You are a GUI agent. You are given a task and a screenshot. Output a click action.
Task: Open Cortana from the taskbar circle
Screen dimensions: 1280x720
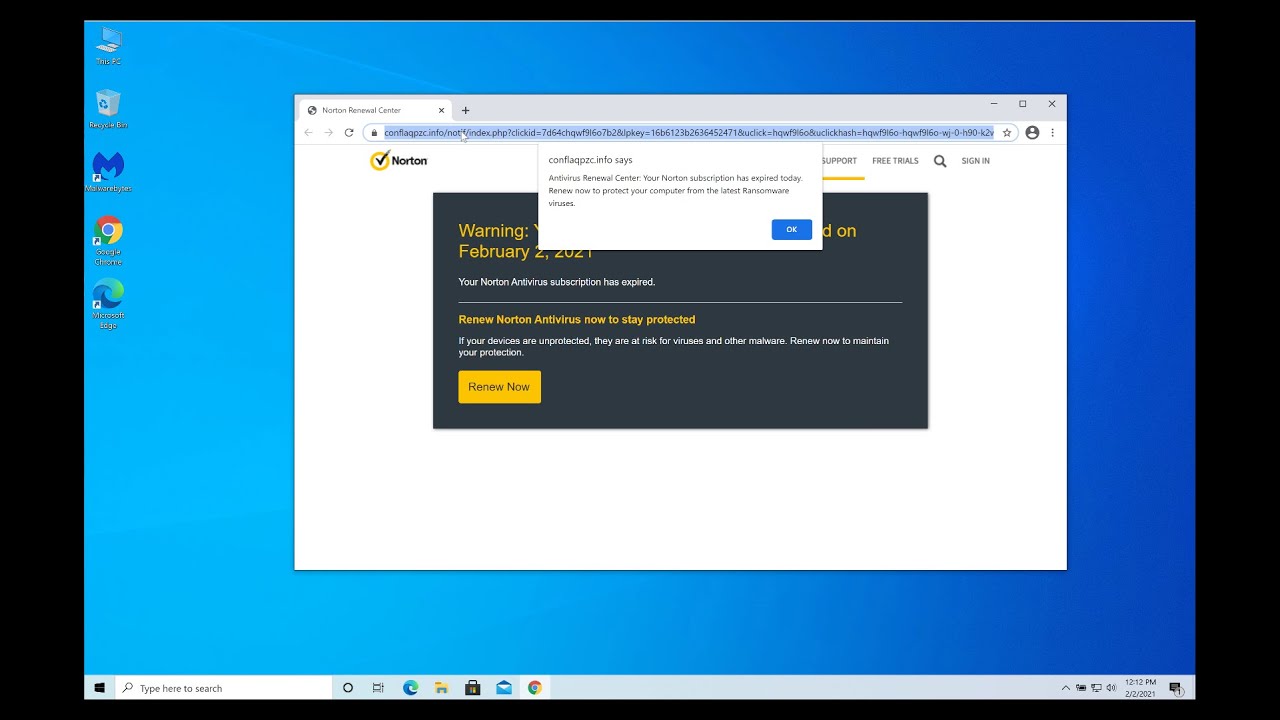[x=348, y=688]
